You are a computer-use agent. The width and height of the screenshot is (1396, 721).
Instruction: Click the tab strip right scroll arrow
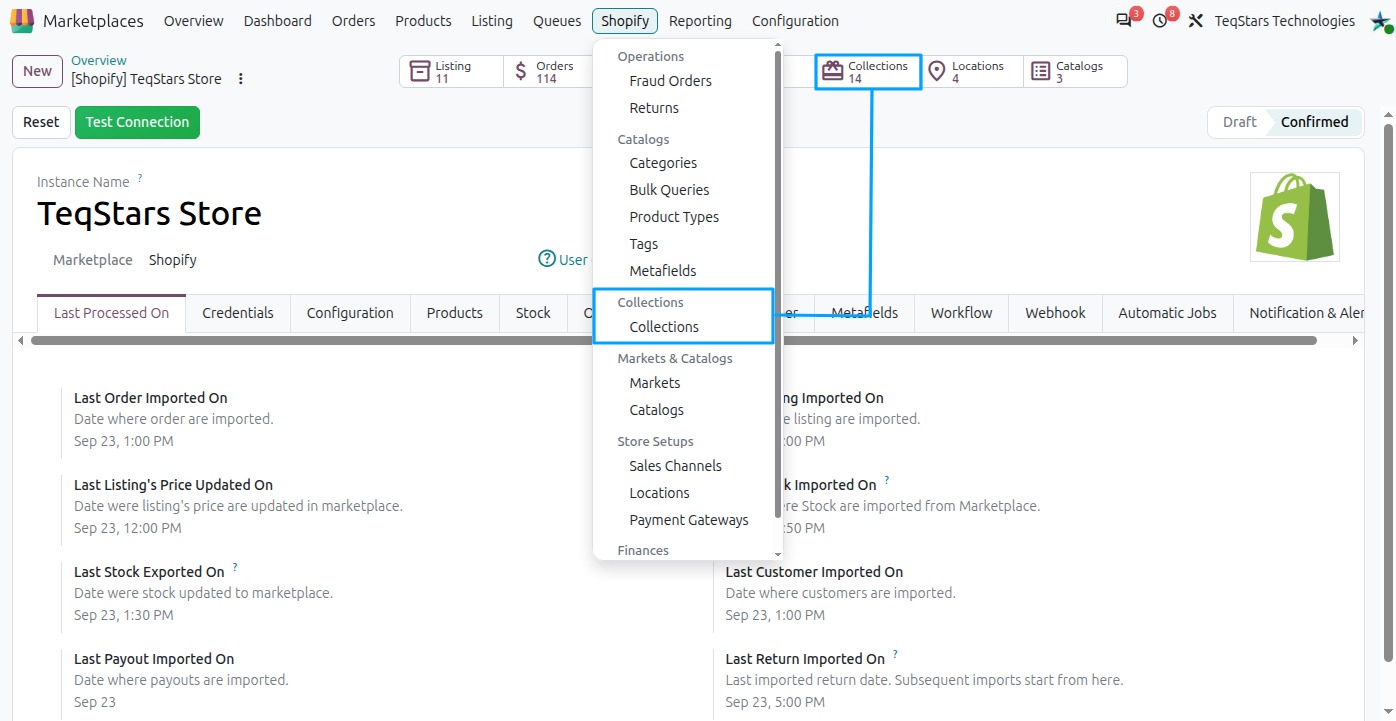(x=1355, y=341)
